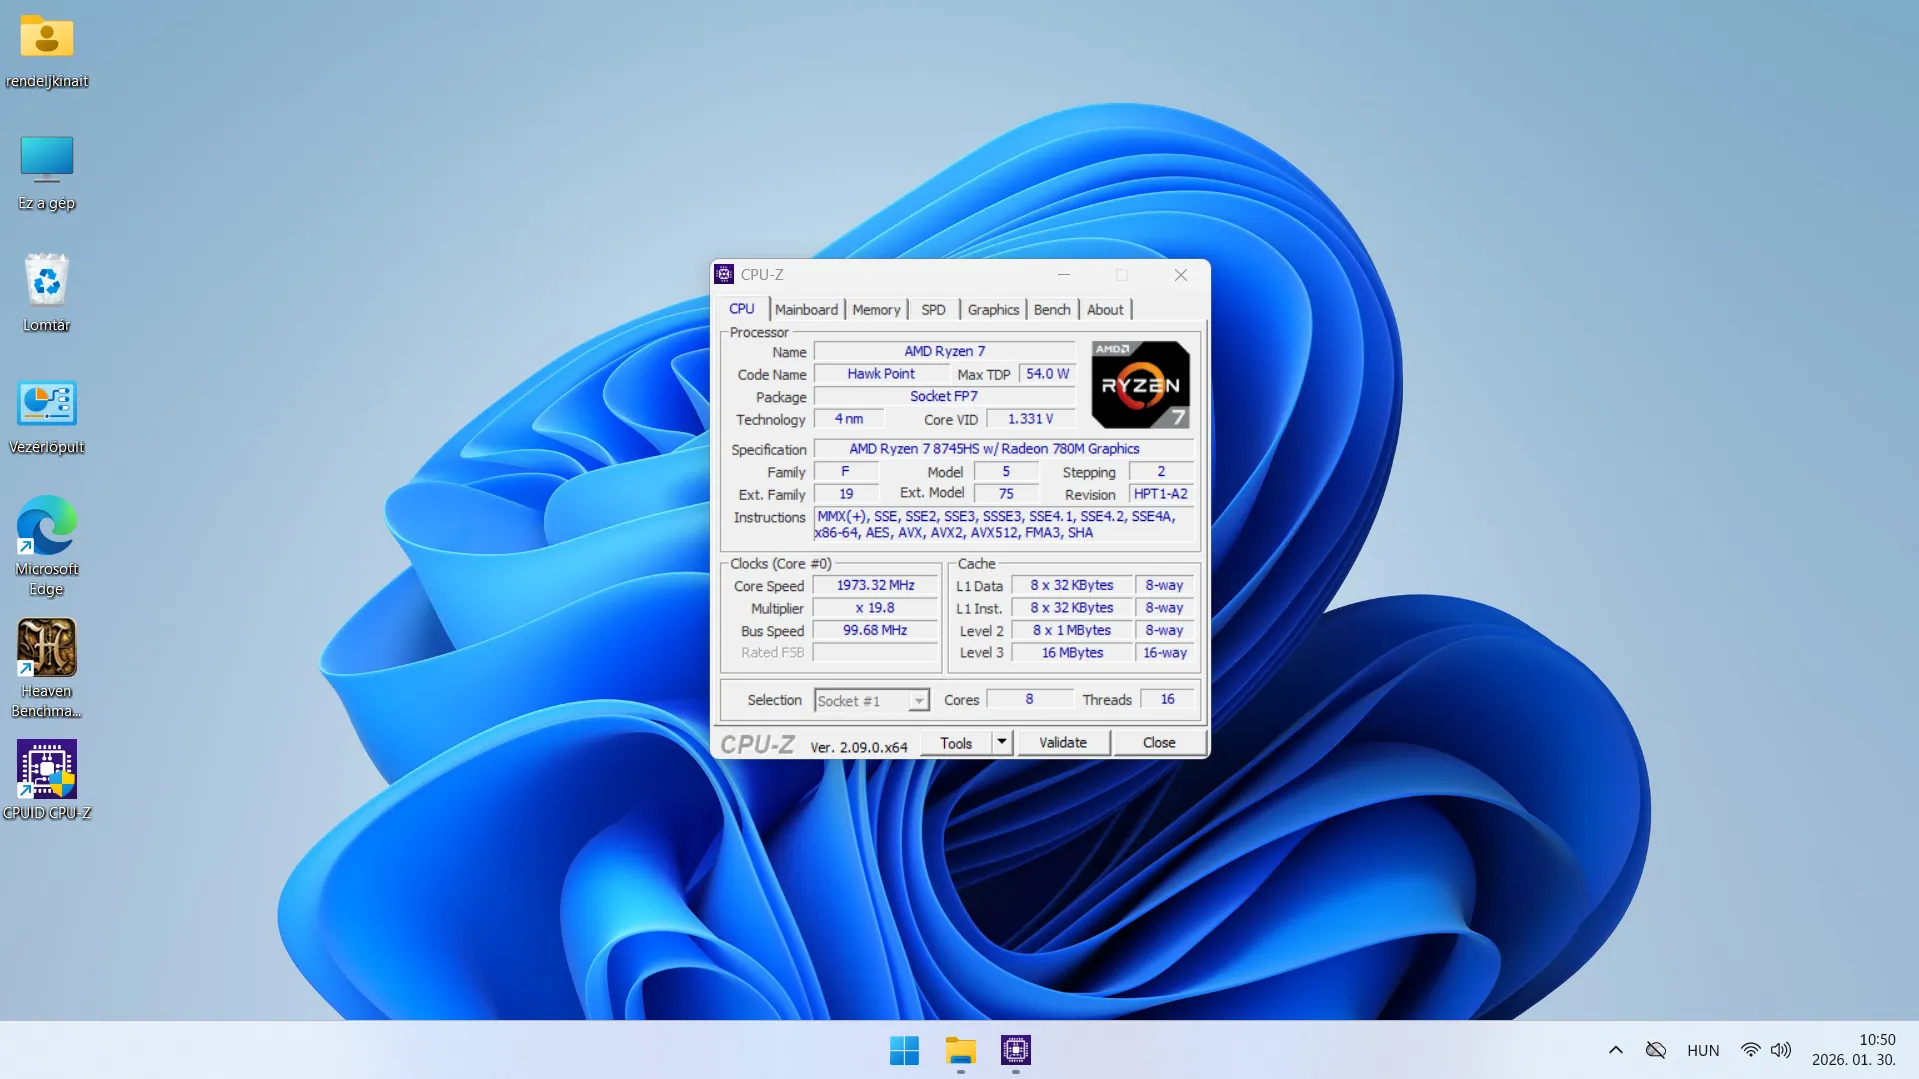Open the Wi-Fi network tray icon

[x=1750, y=1050]
